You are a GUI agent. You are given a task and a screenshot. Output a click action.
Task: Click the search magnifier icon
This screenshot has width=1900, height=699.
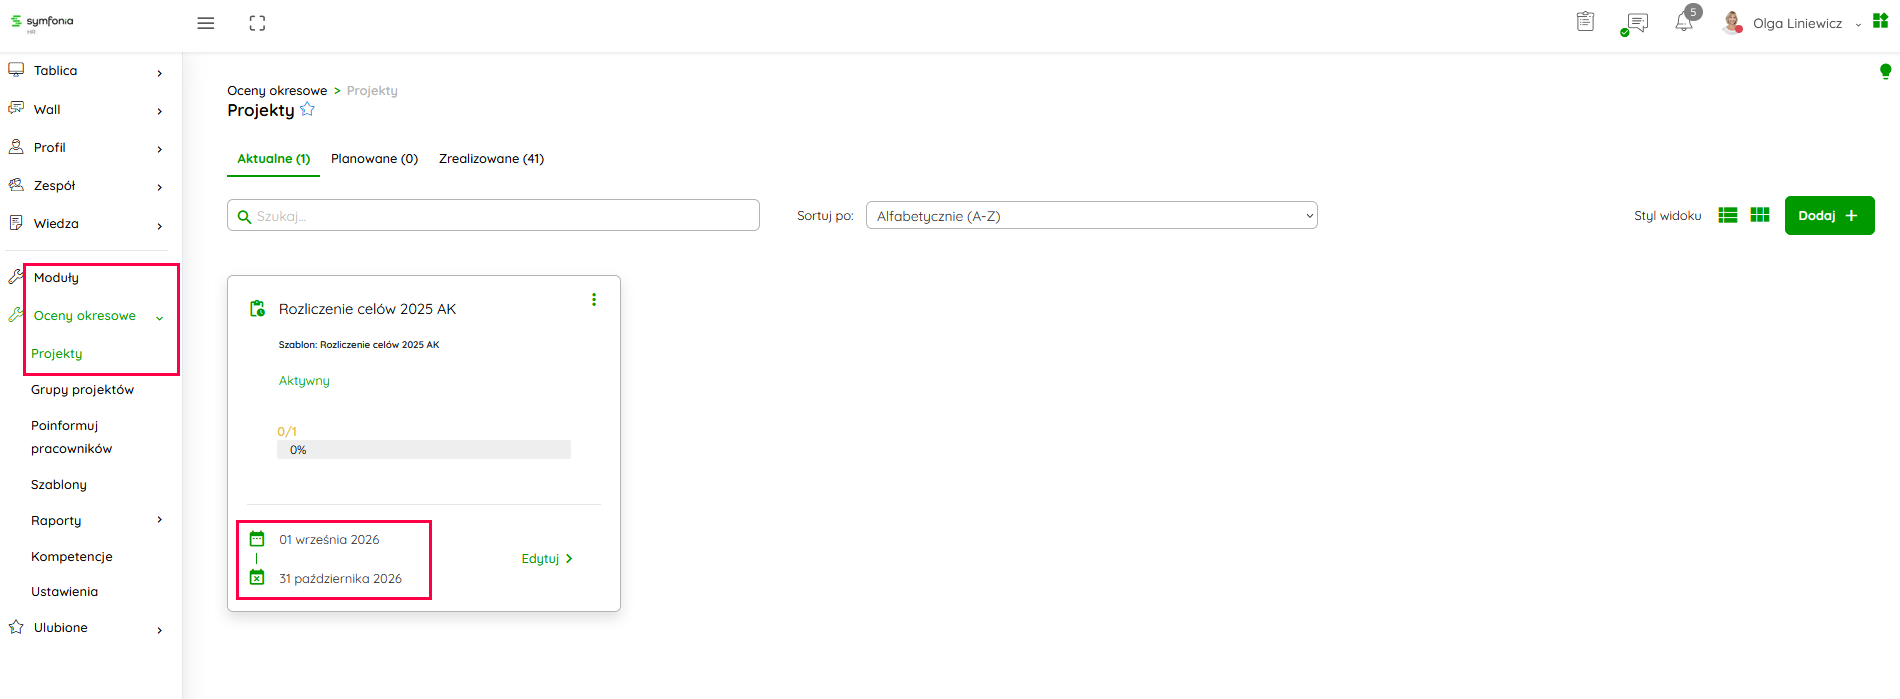[x=244, y=216]
